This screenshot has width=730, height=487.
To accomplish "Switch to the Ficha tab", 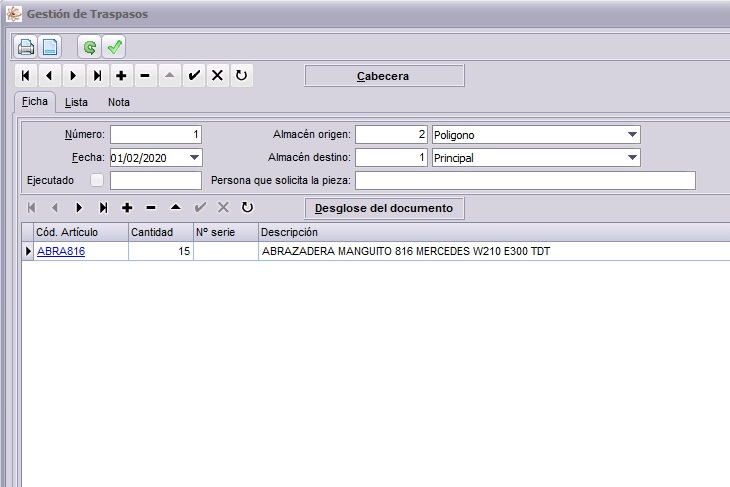I will (x=35, y=101).
